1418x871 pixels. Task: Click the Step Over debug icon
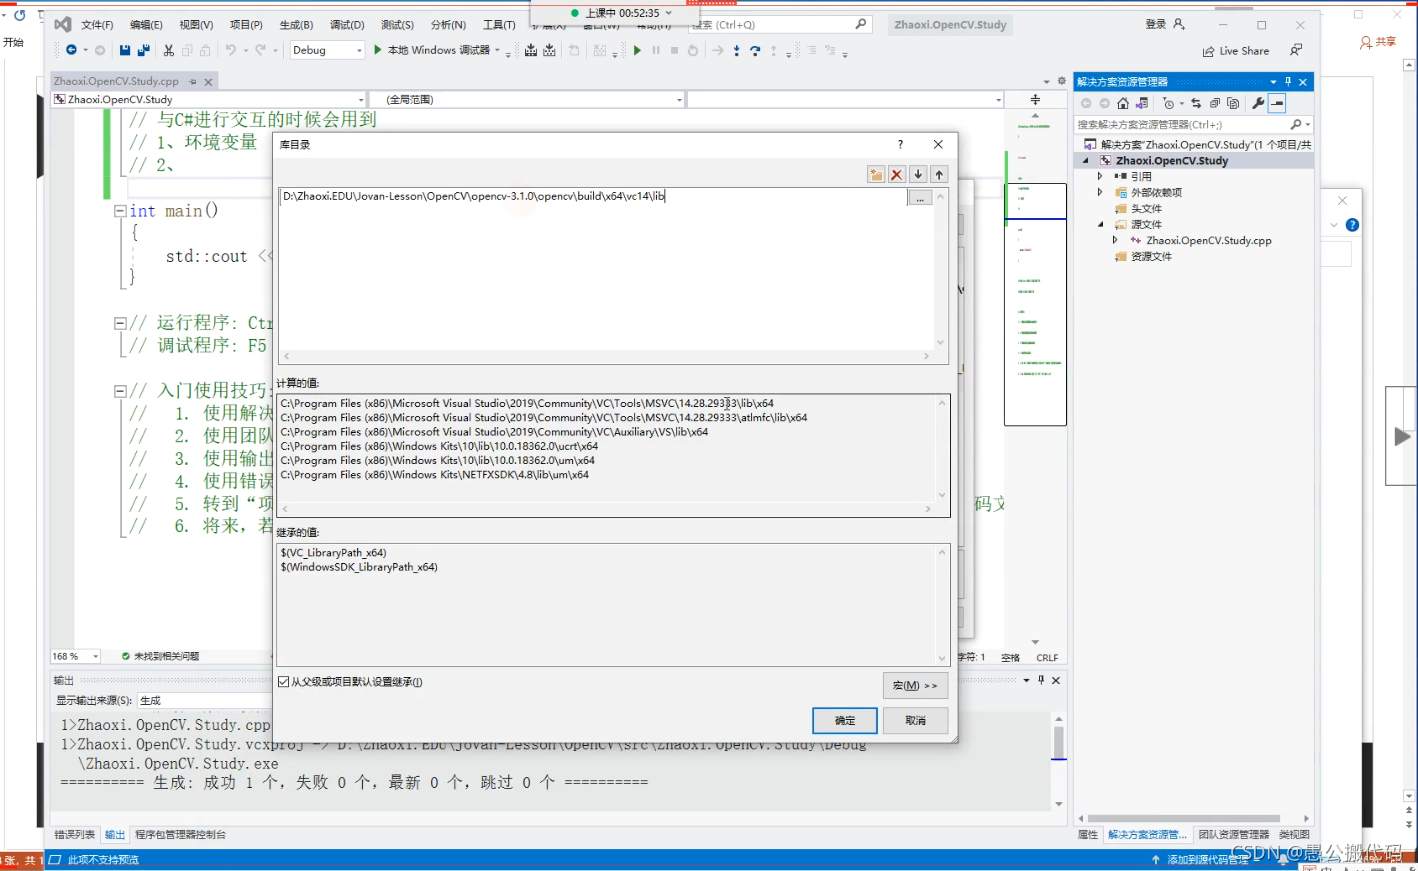755,50
